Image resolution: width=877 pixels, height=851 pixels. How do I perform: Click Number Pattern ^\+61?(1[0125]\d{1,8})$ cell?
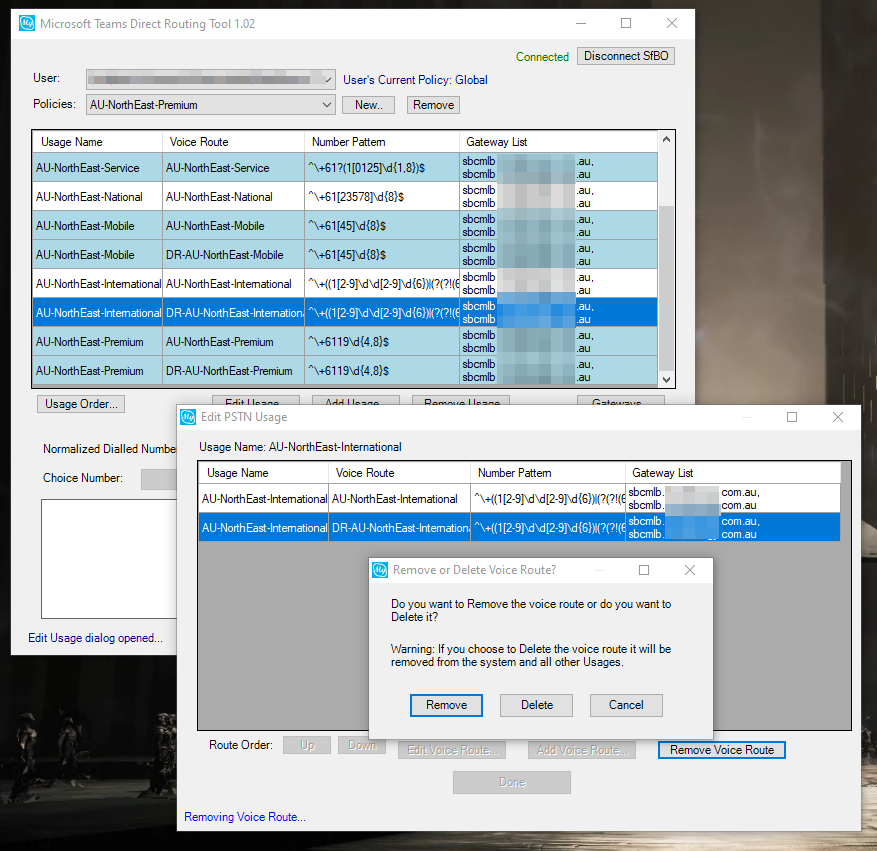pyautogui.click(x=381, y=168)
